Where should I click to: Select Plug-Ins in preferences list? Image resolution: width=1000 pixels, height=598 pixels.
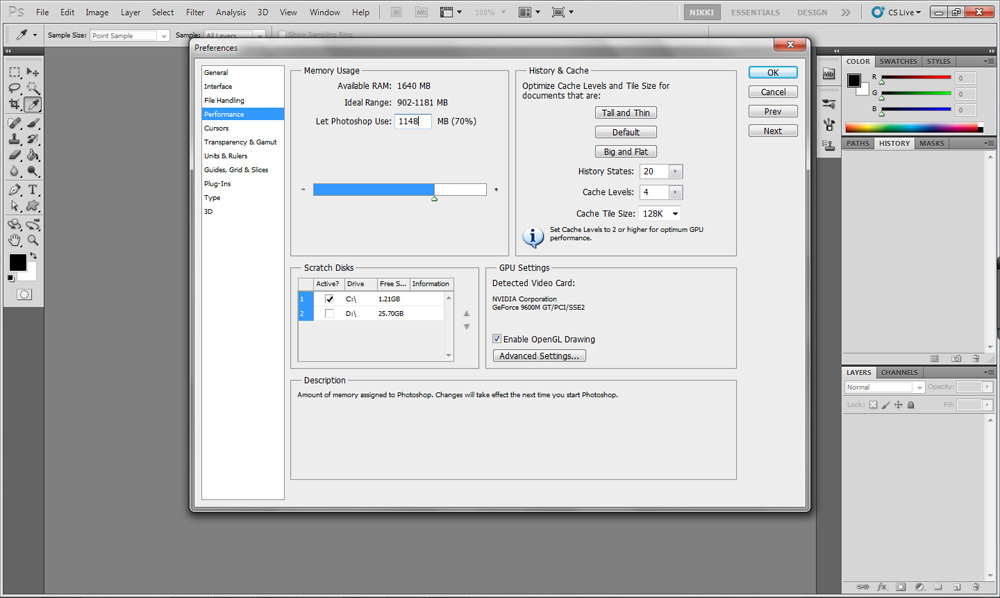217,184
